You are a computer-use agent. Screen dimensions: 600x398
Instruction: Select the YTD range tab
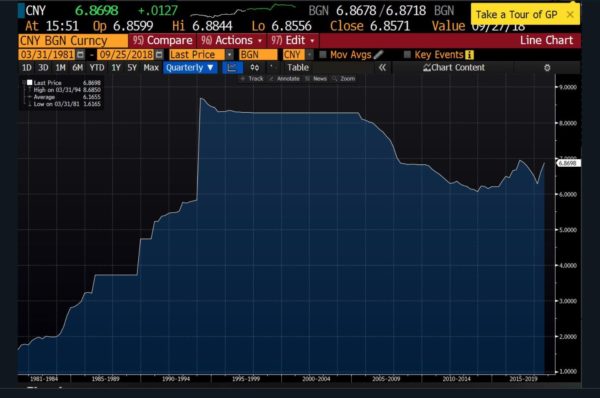point(97,68)
